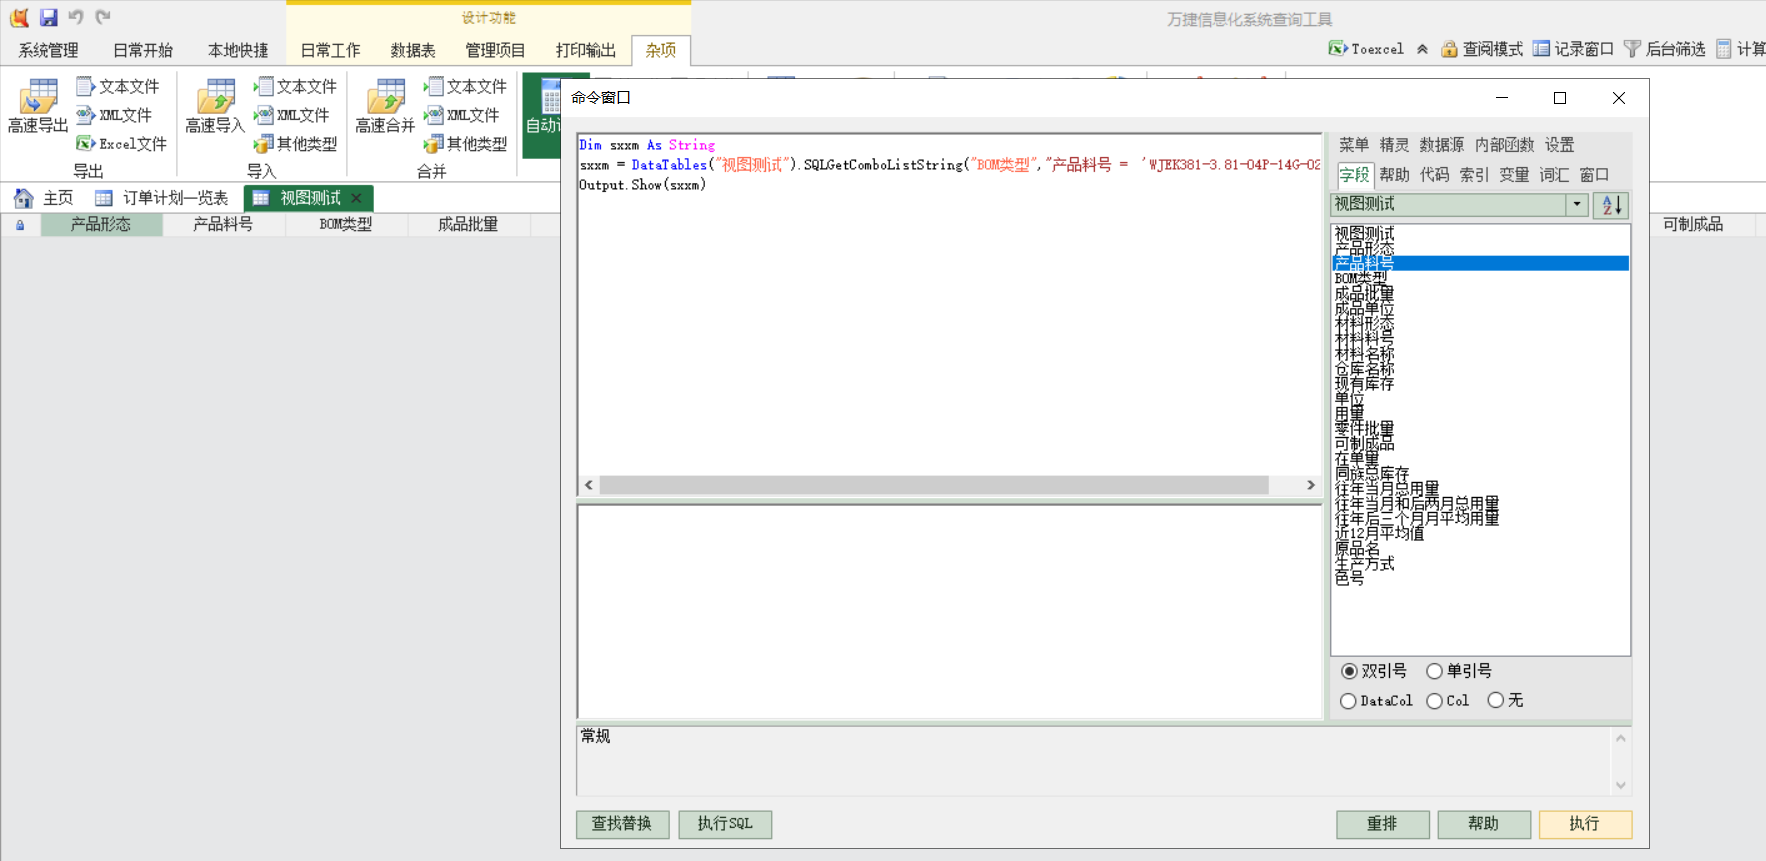Image resolution: width=1766 pixels, height=861 pixels.
Task: Click the undo arrow icon
Action: (x=76, y=17)
